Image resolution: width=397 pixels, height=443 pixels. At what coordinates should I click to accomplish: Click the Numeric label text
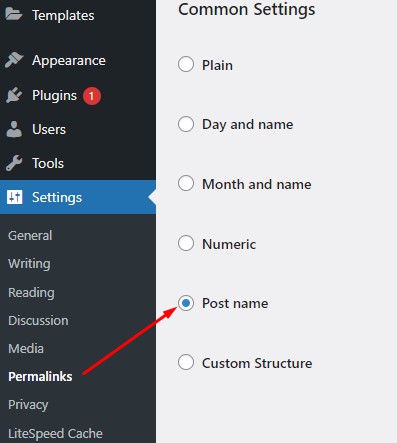coord(229,244)
